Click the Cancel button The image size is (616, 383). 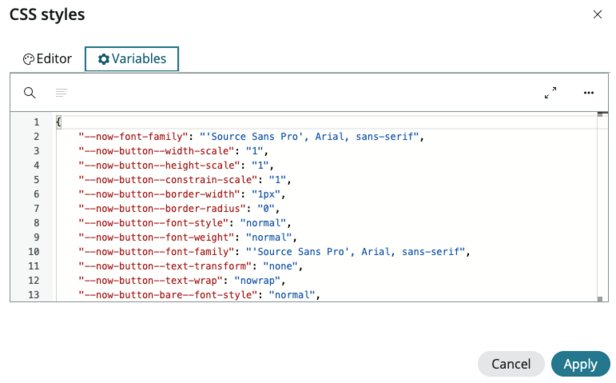(511, 364)
